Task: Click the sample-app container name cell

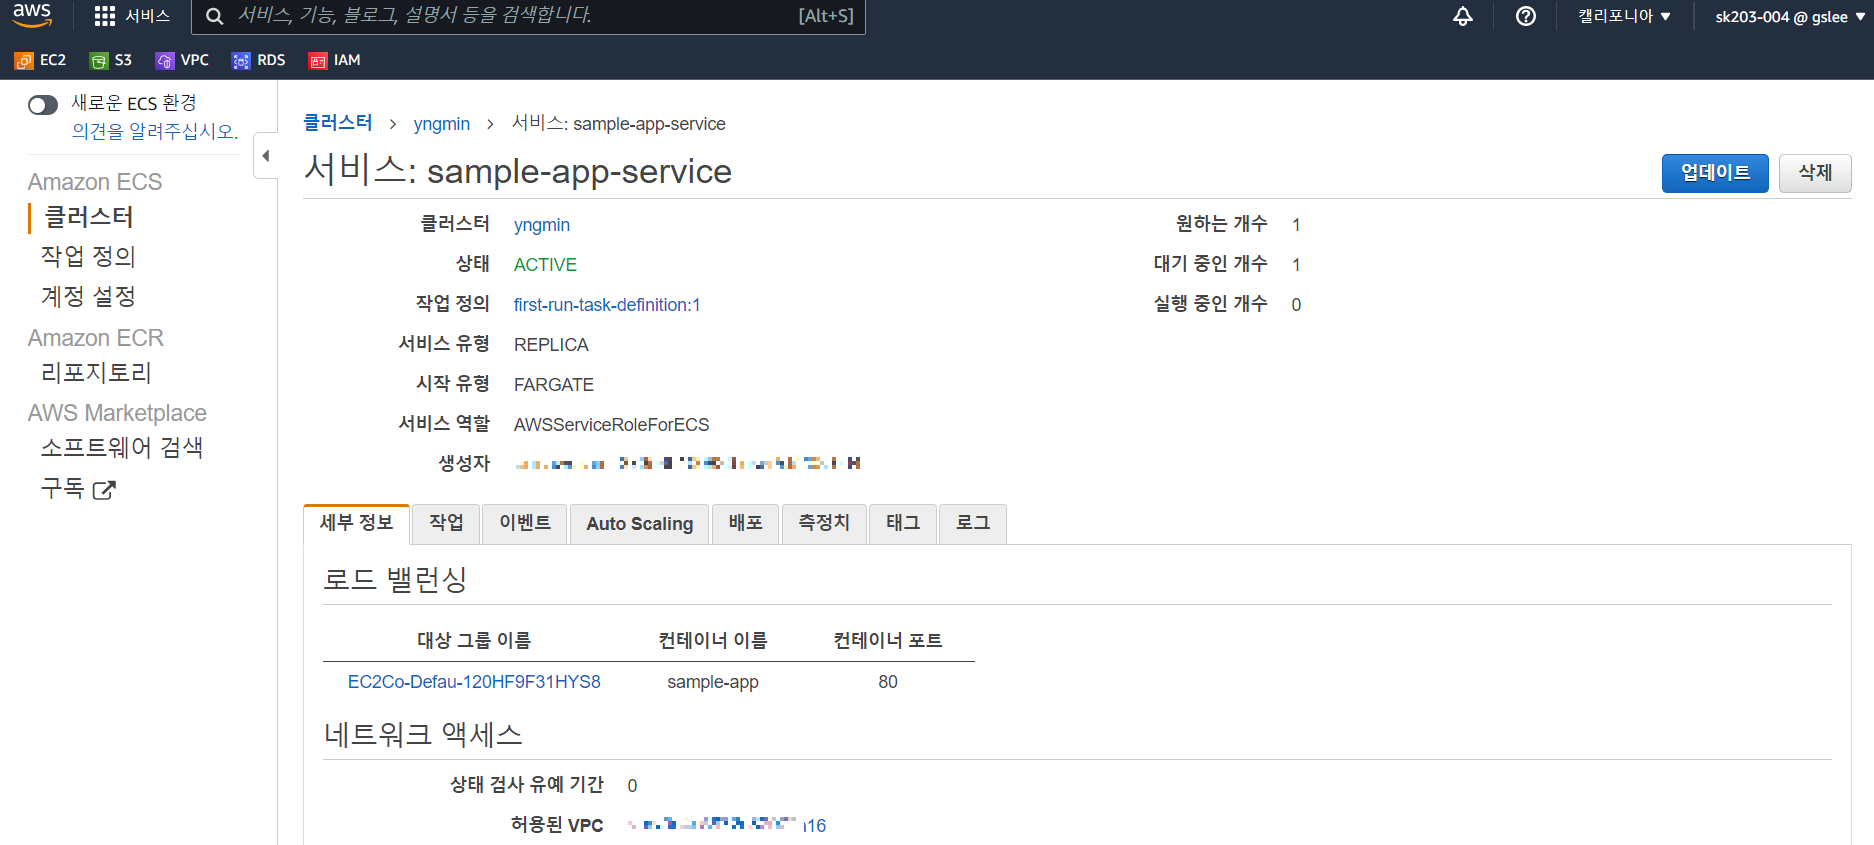Action: click(713, 682)
